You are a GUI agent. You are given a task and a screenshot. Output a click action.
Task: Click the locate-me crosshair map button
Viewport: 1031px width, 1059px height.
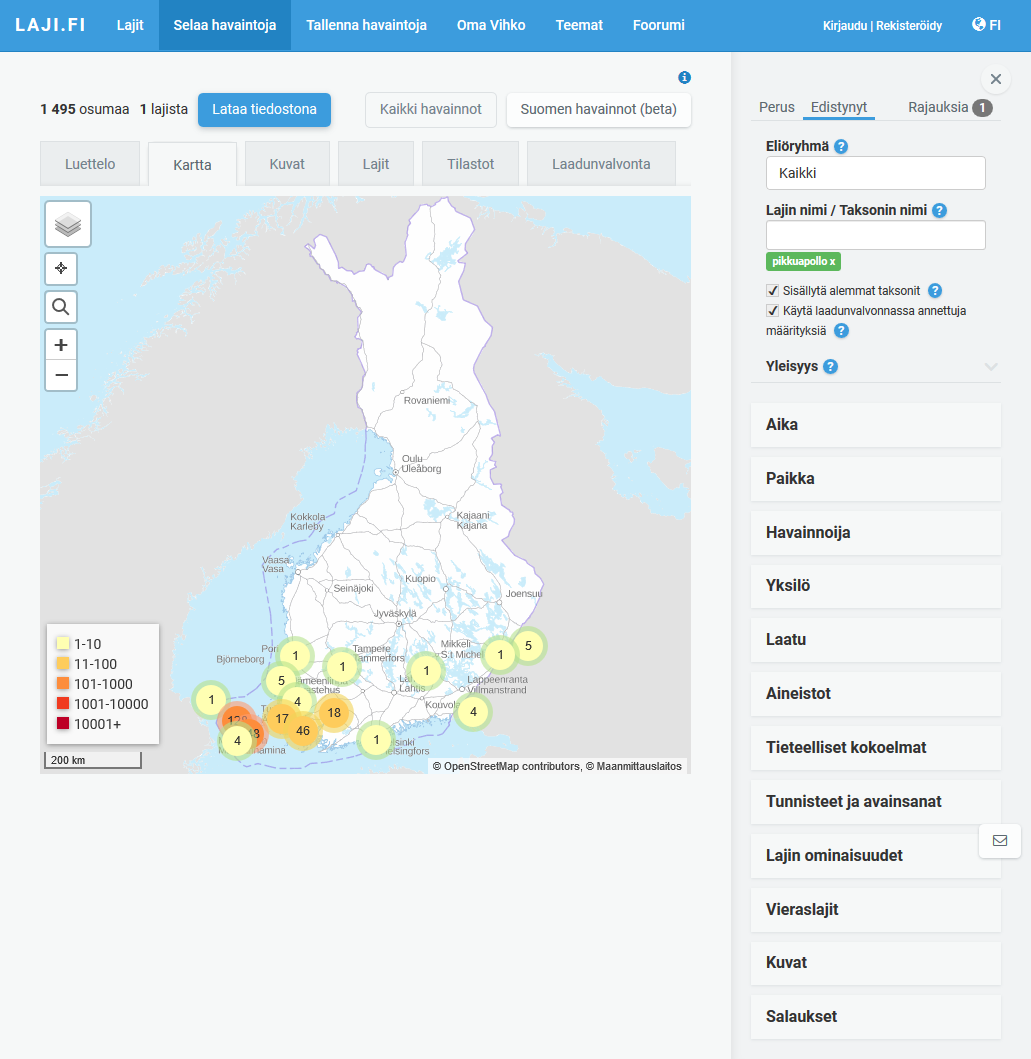click(x=61, y=269)
